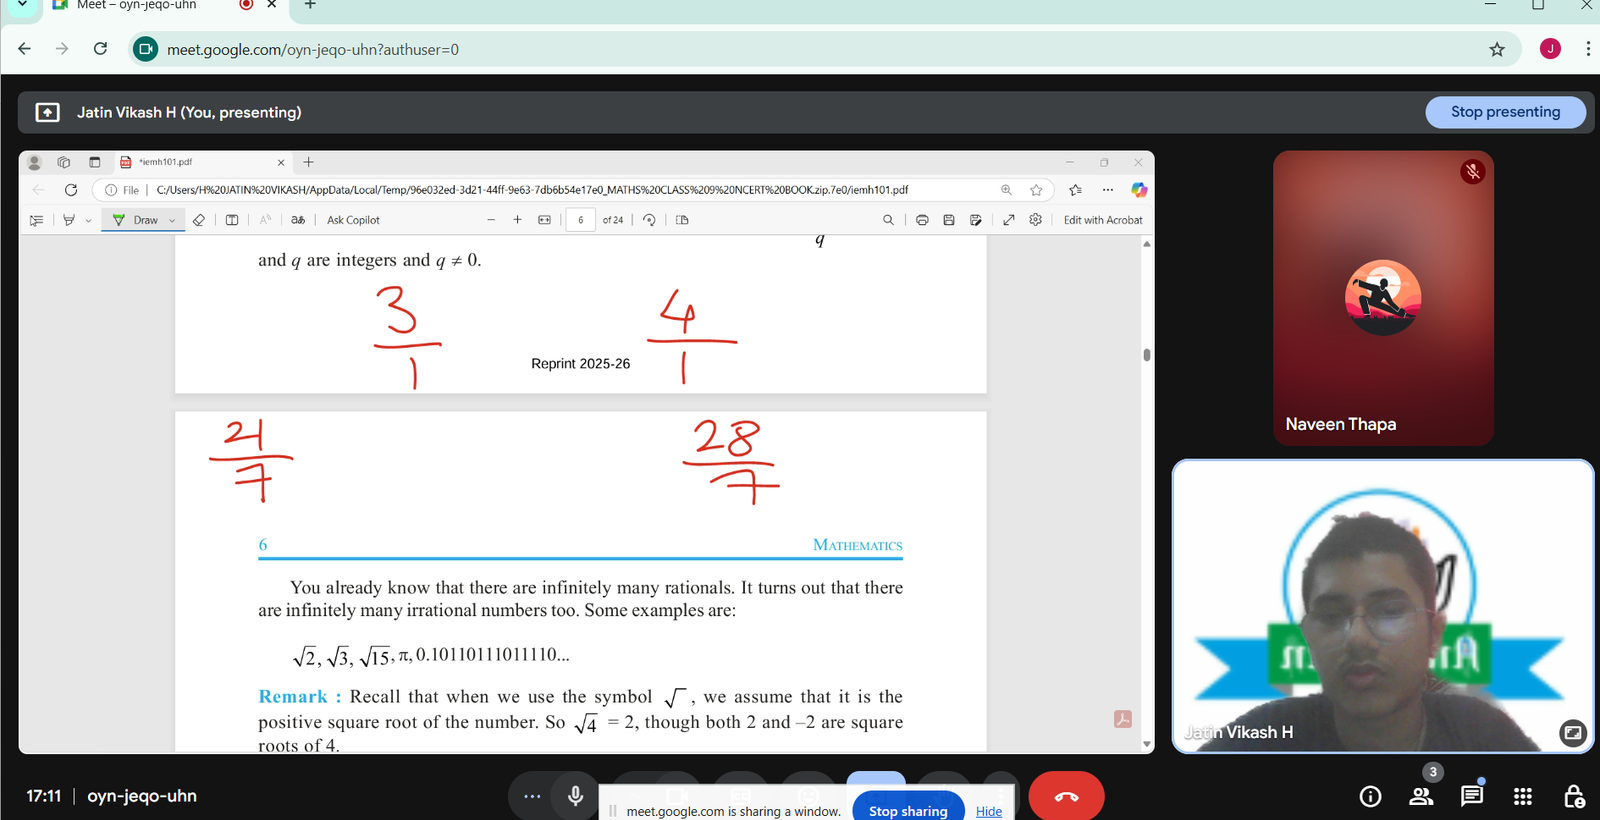This screenshot has height=820, width=1600.
Task: Open the PDF settings gear icon
Action: coord(1035,220)
